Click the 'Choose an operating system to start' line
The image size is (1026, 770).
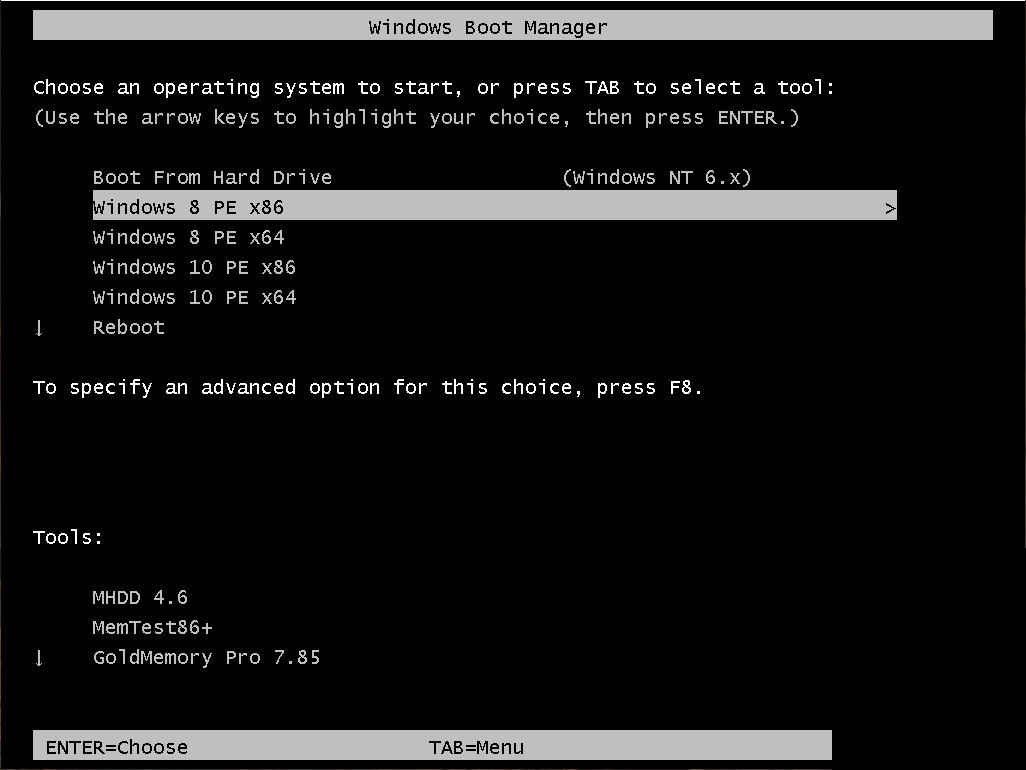tap(434, 88)
